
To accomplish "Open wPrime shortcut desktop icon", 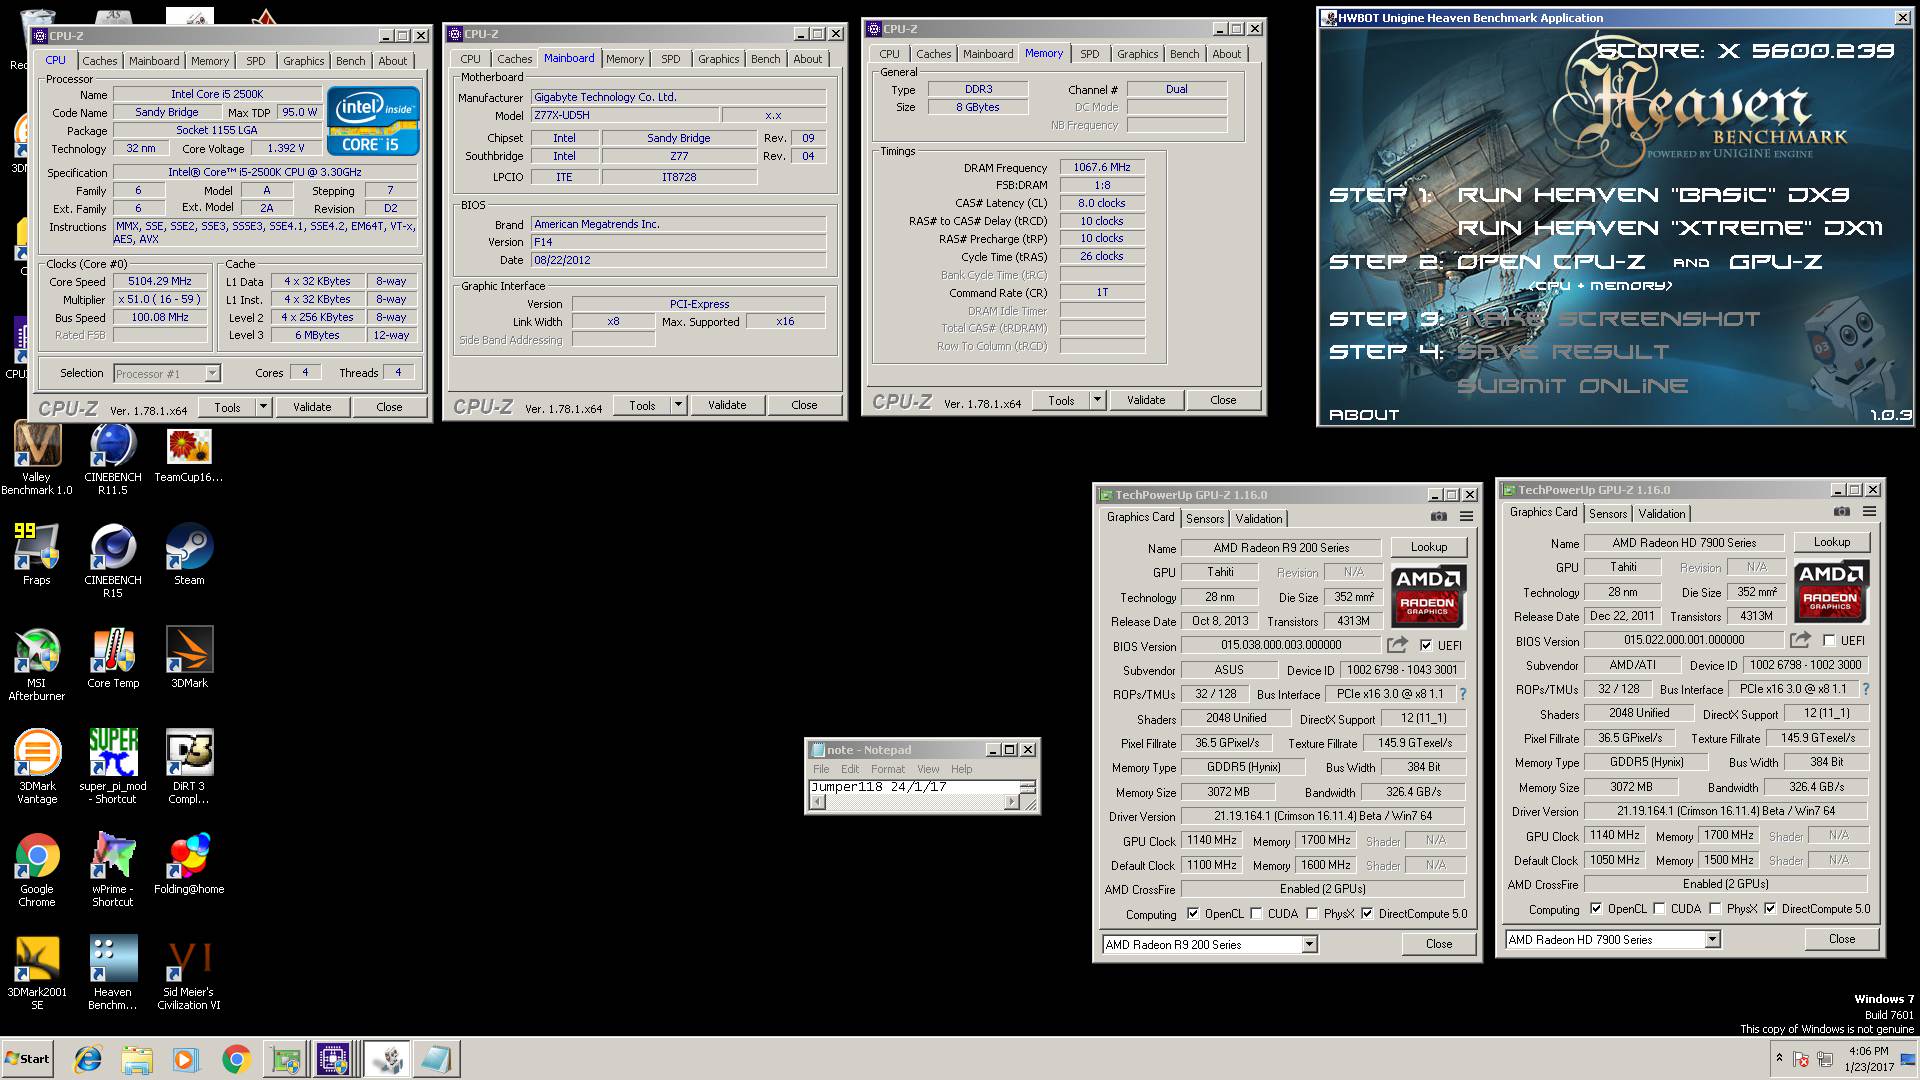I will 113,870.
